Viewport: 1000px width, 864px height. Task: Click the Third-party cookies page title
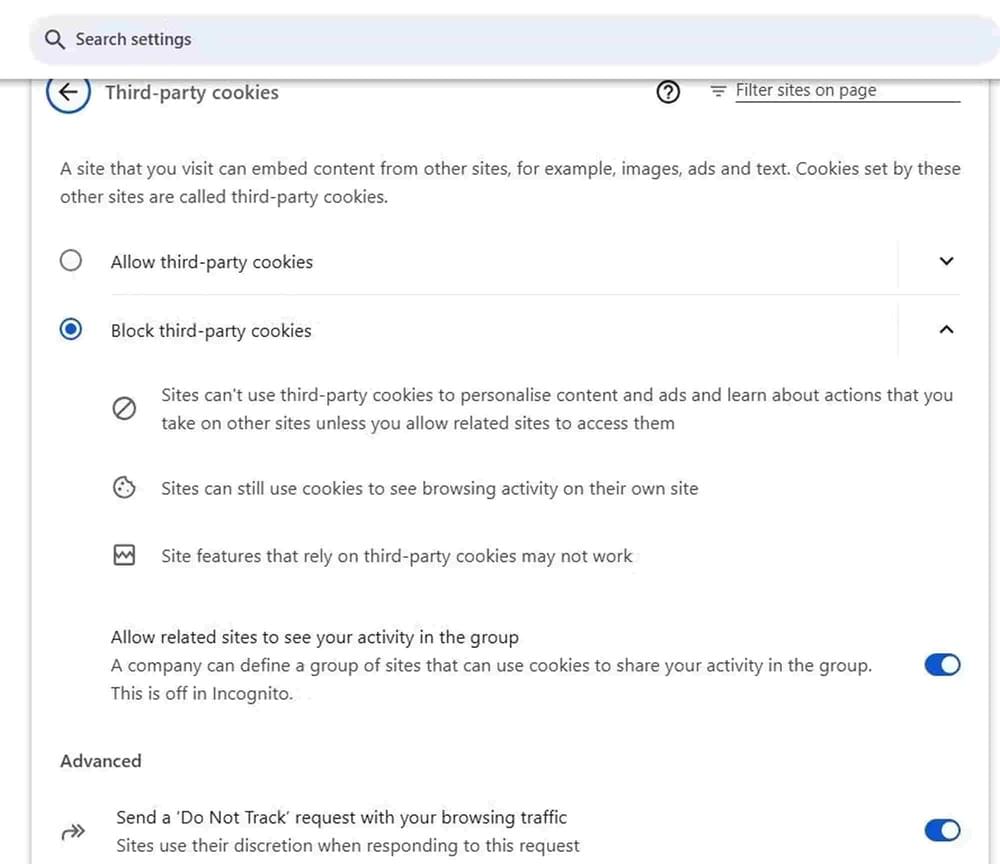coord(192,93)
